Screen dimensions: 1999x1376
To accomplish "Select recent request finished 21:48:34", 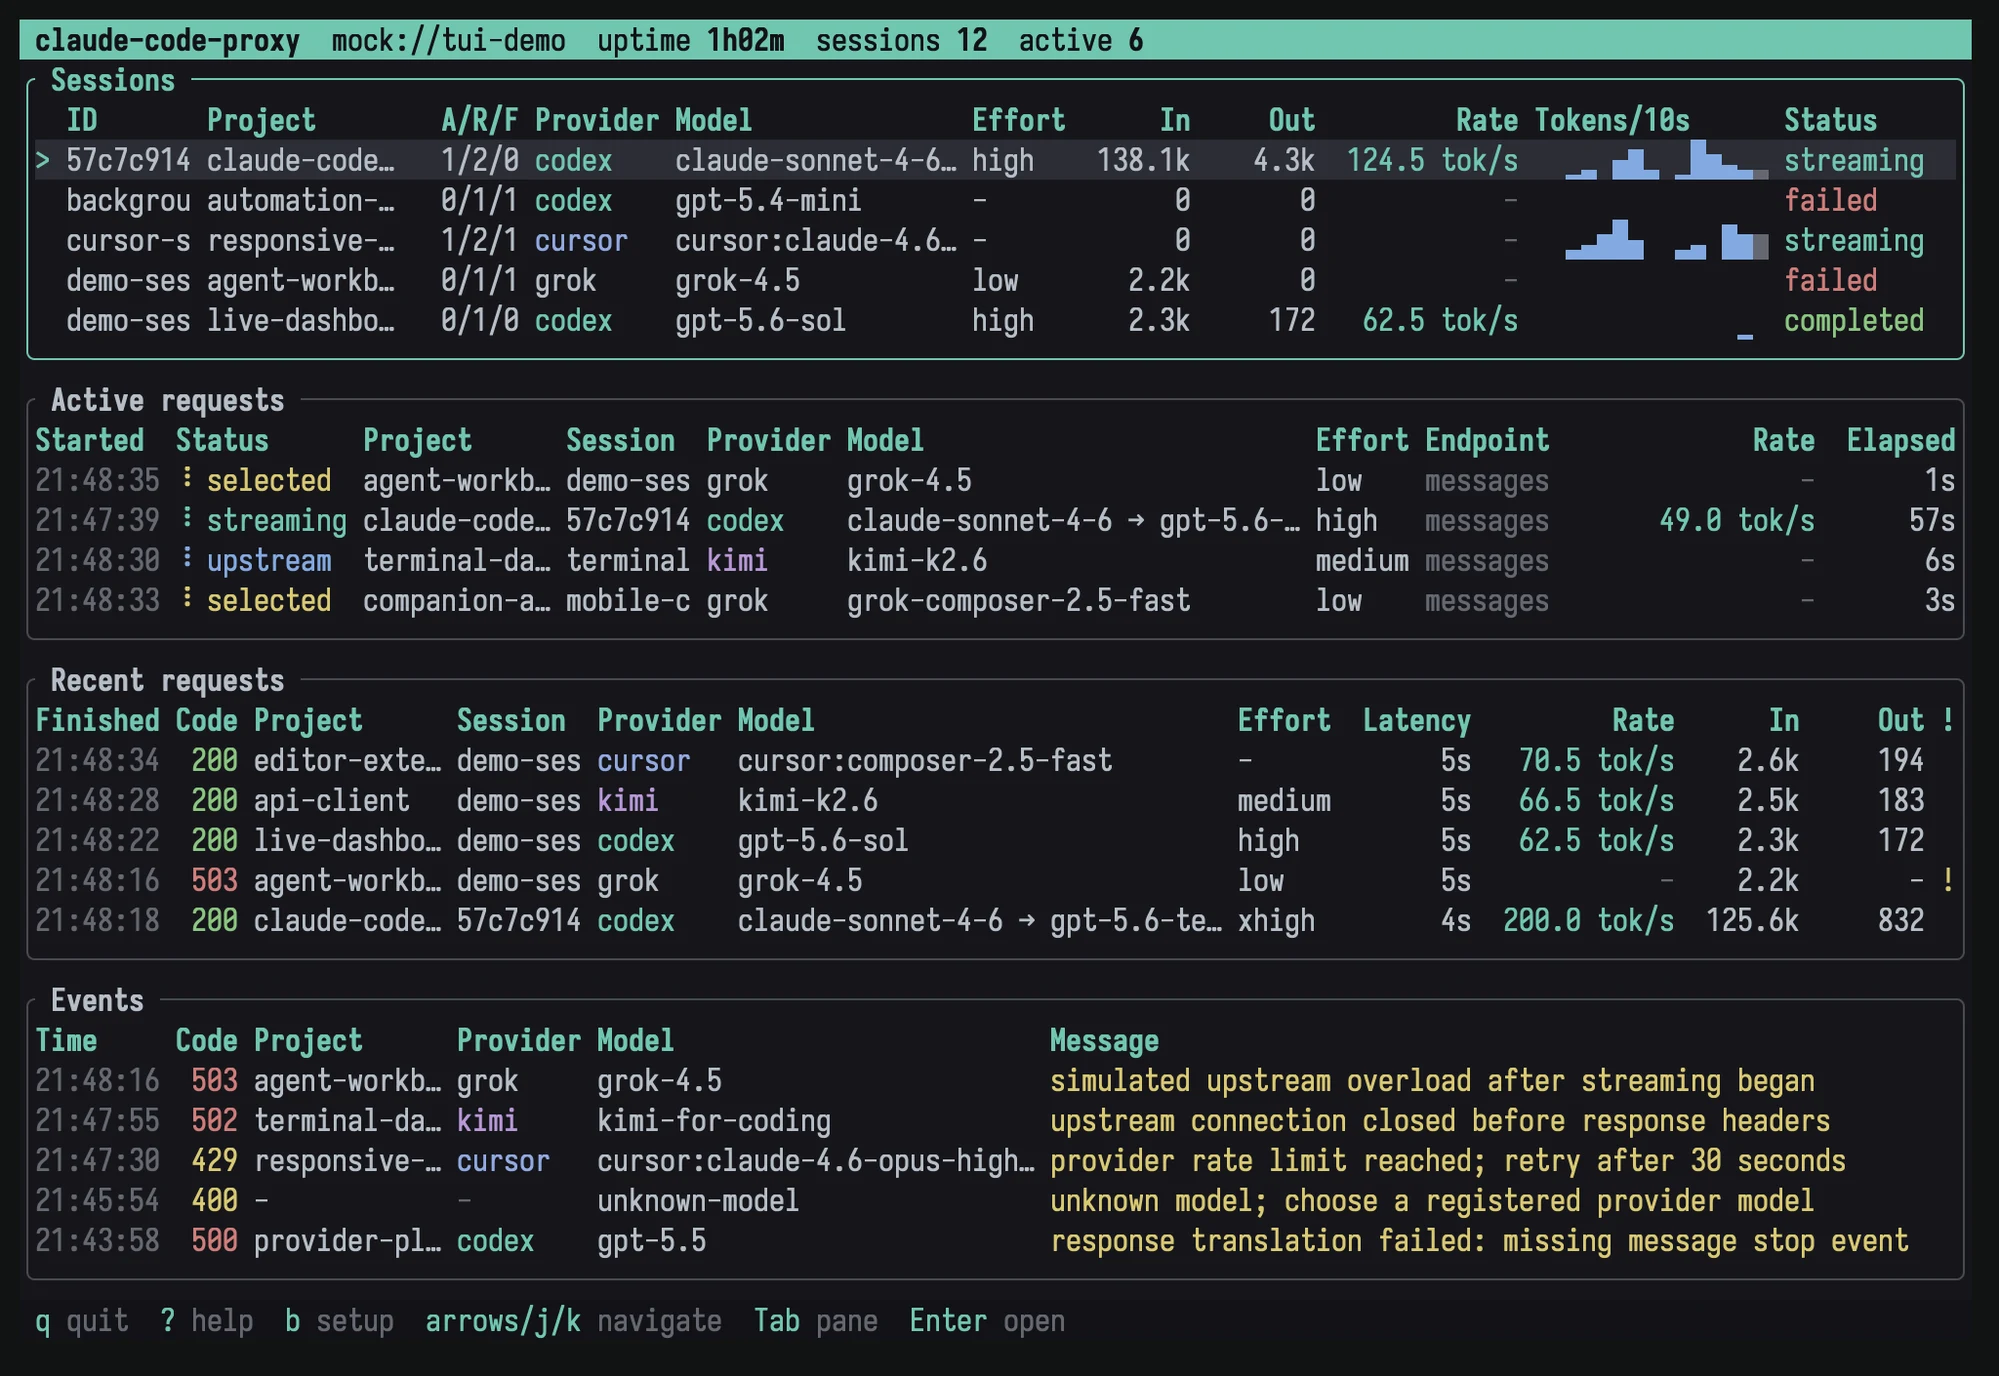I will click(995, 761).
